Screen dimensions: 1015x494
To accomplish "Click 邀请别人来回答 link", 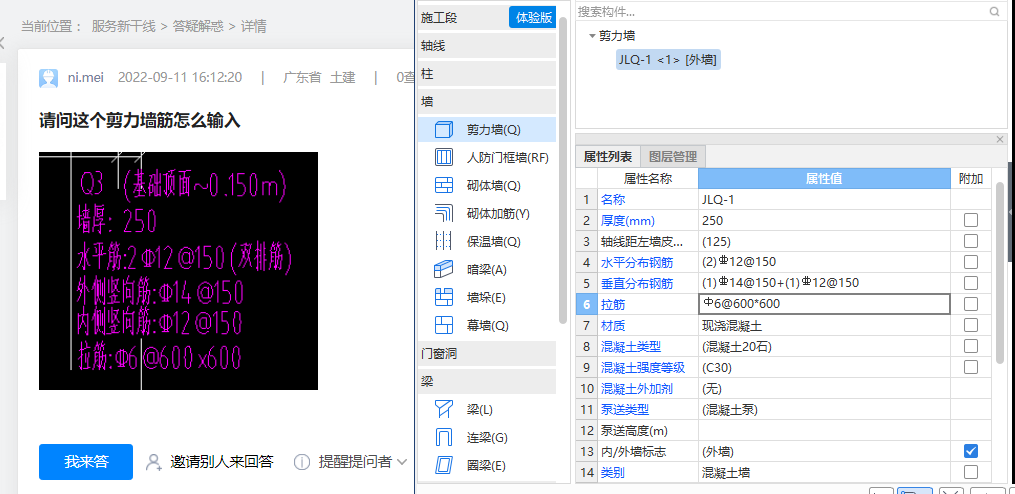I will [x=221, y=462].
